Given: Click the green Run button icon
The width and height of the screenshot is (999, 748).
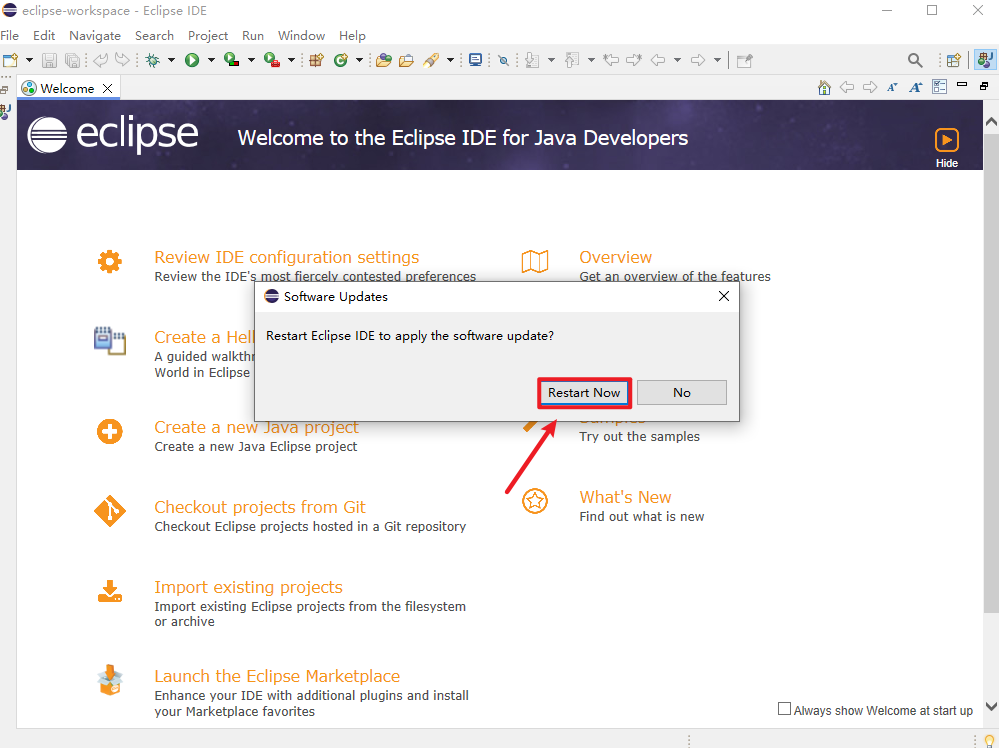Looking at the screenshot, I should tap(191, 60).
